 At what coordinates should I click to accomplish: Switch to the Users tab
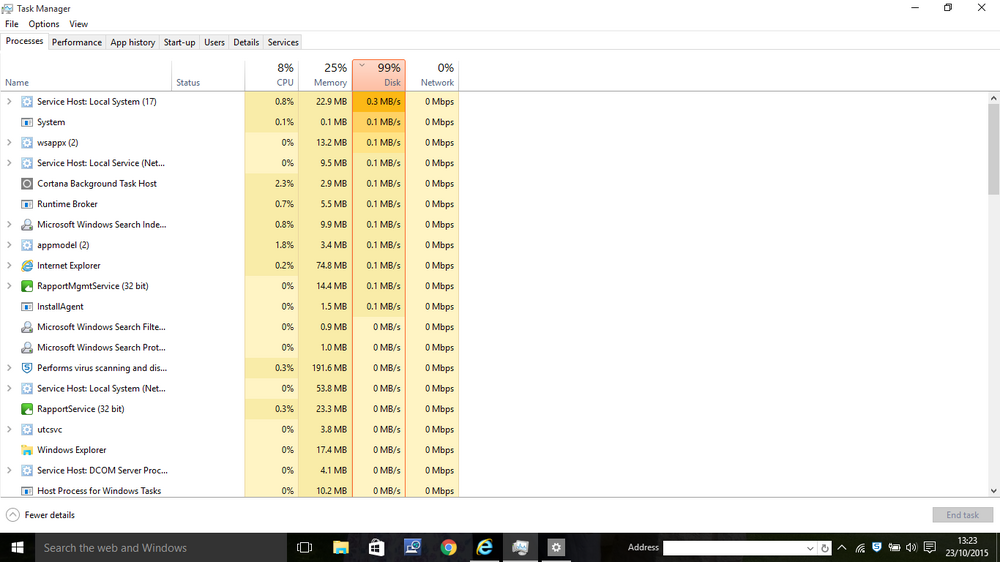[214, 42]
